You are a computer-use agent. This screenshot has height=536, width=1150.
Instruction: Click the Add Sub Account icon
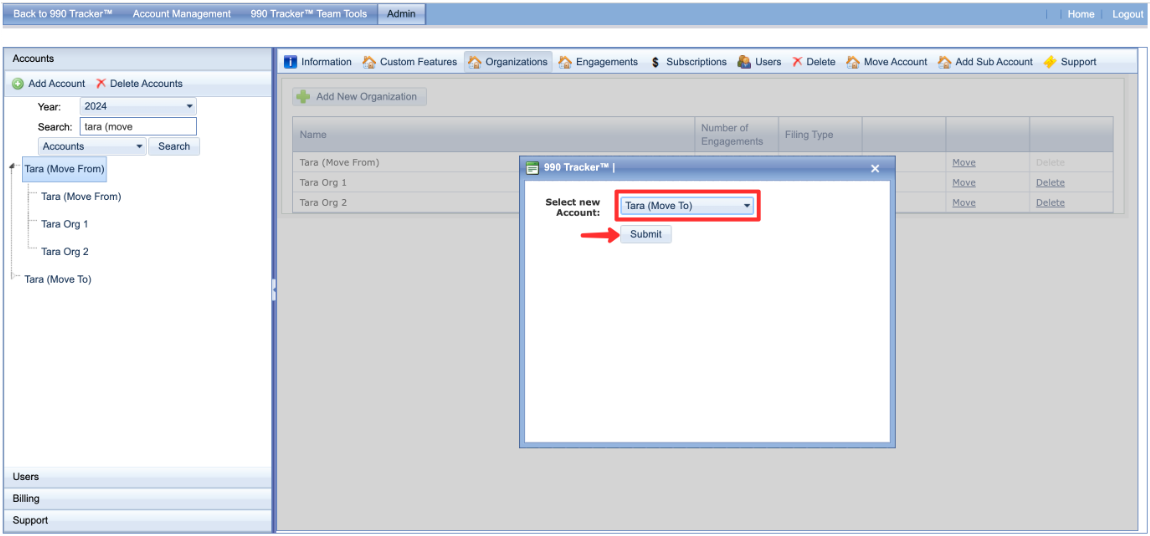point(945,62)
